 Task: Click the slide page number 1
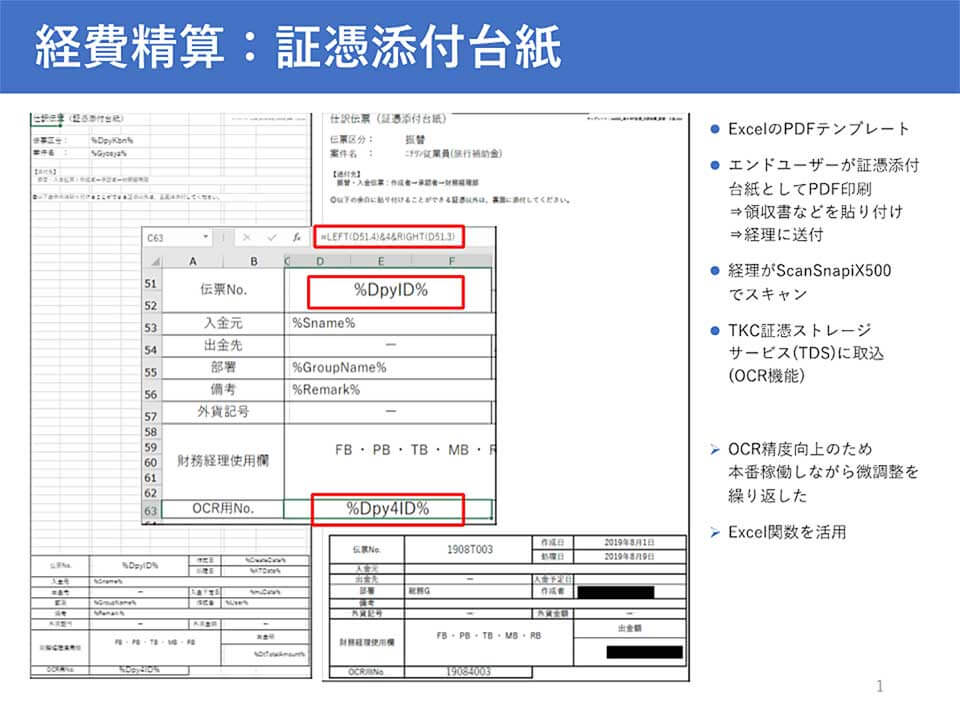[x=880, y=685]
